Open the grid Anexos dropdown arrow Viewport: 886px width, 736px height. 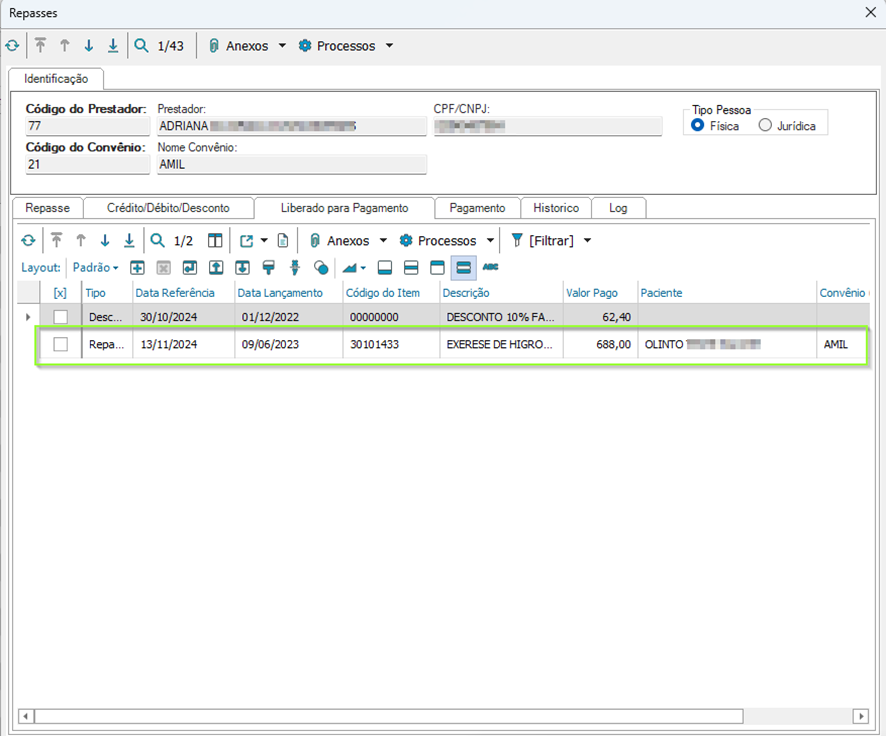click(383, 241)
